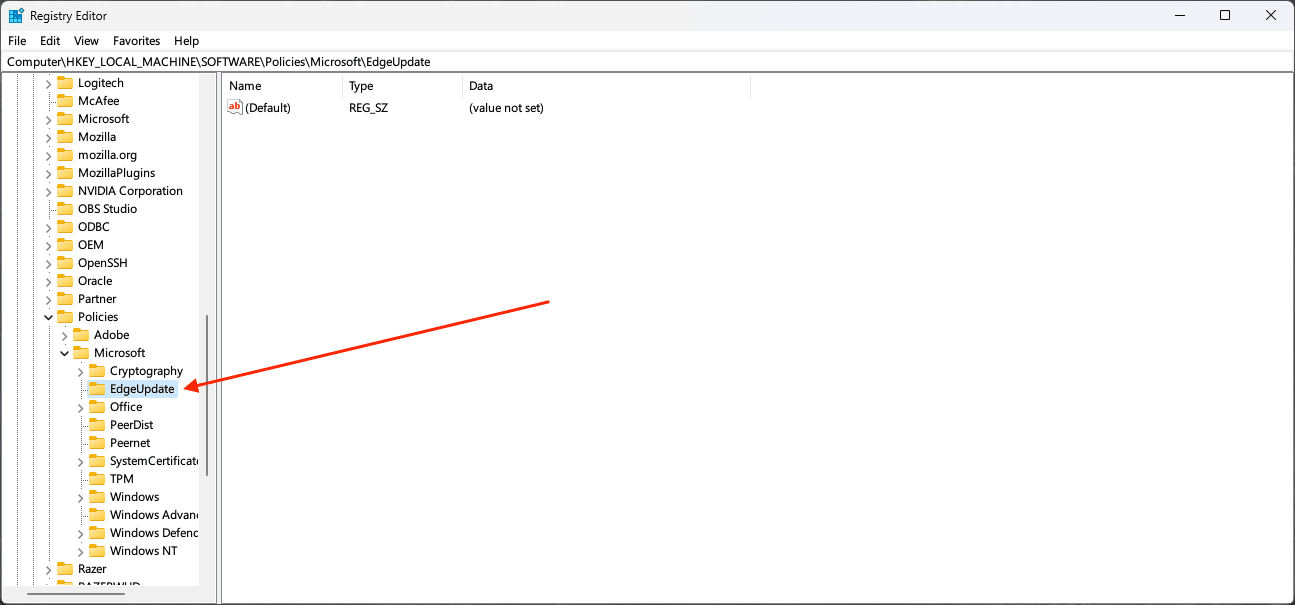Click the (value not set) data cell
This screenshot has width=1295, height=605.
coord(506,107)
